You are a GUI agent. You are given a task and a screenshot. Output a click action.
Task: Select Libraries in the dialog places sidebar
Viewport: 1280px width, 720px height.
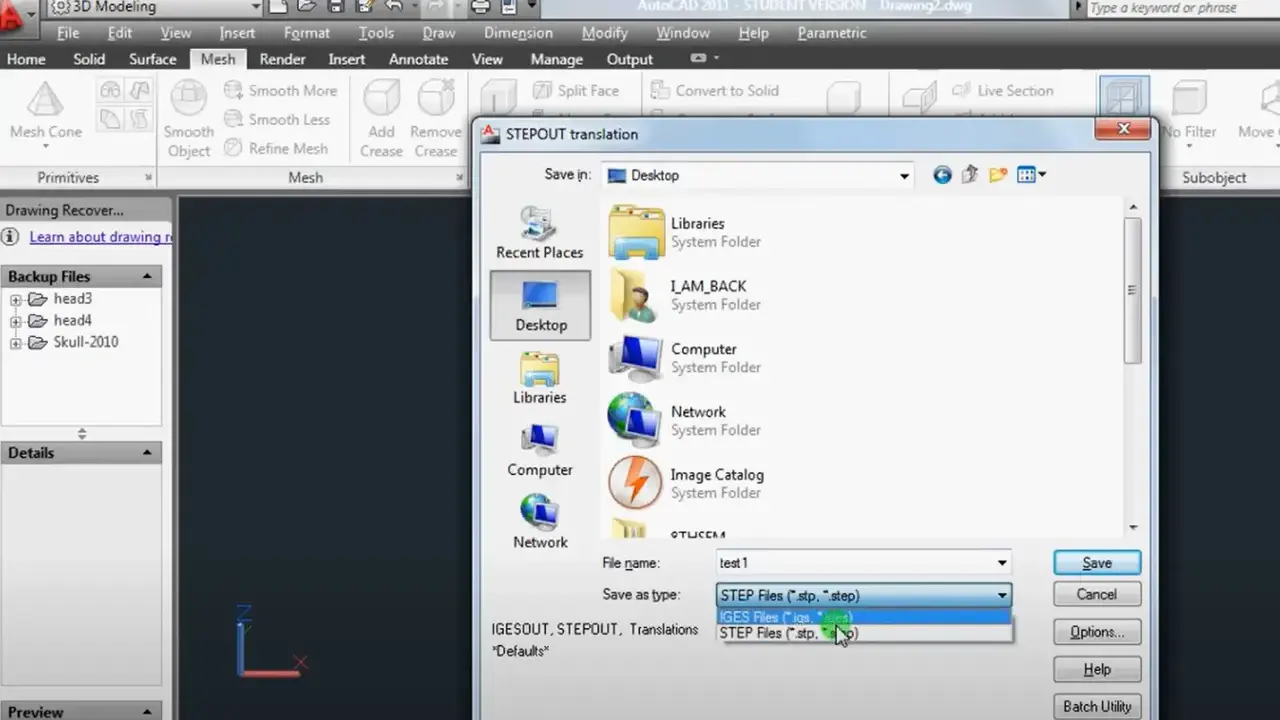click(539, 378)
